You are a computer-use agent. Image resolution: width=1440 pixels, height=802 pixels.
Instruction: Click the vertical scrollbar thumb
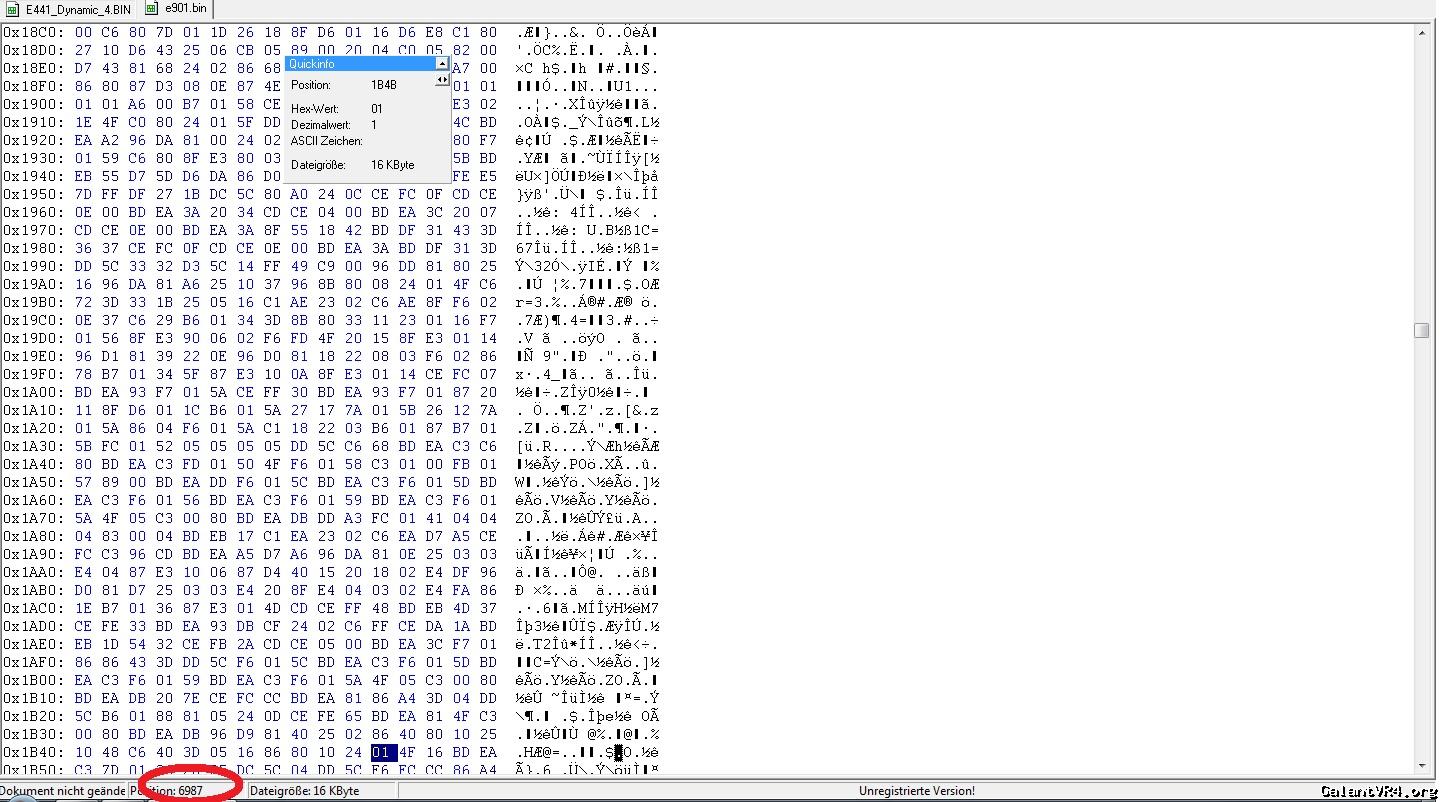click(x=1421, y=331)
